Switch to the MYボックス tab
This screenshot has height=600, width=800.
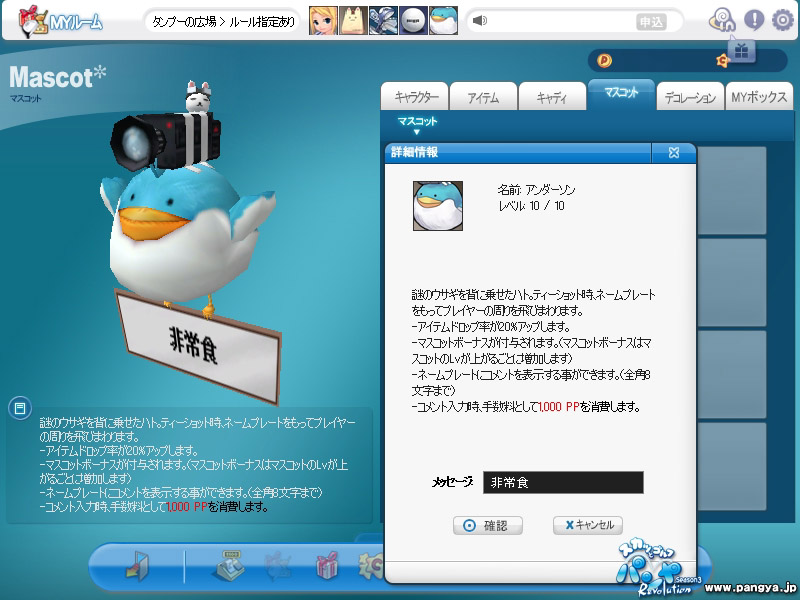(759, 97)
